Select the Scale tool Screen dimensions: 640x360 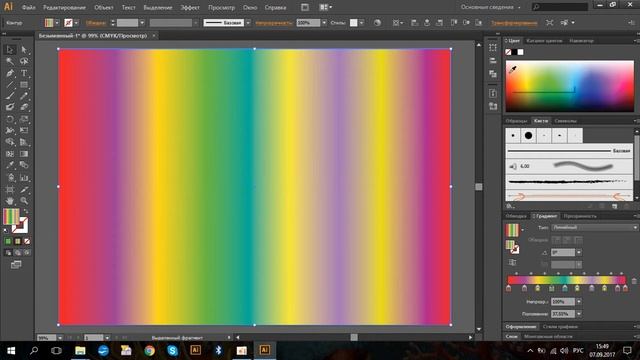pyautogui.click(x=24, y=119)
